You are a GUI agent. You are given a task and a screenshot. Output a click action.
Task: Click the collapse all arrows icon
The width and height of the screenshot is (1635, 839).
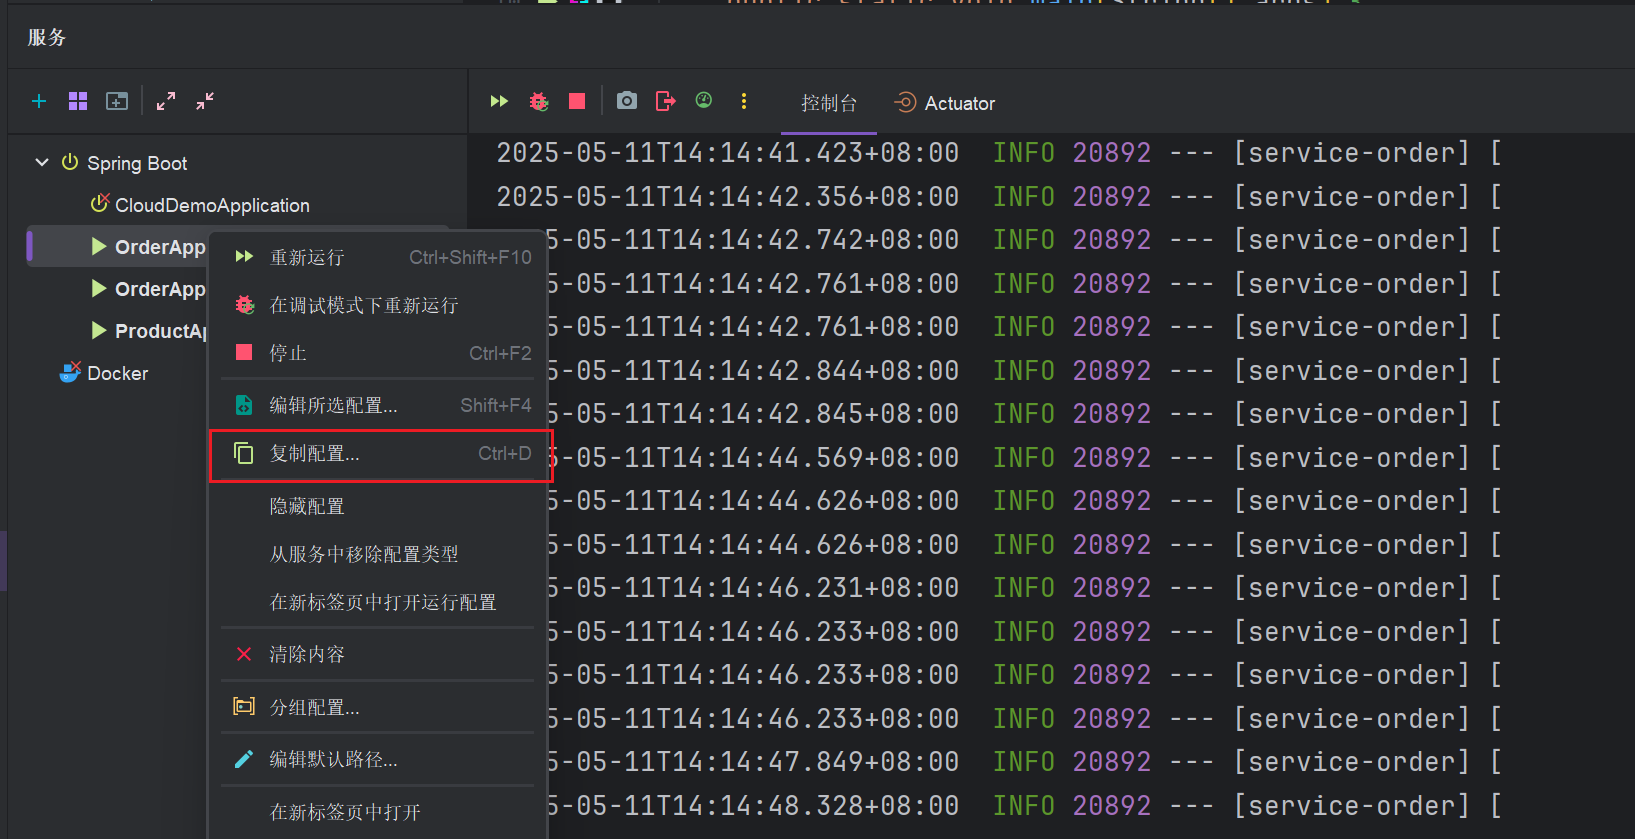click(205, 101)
